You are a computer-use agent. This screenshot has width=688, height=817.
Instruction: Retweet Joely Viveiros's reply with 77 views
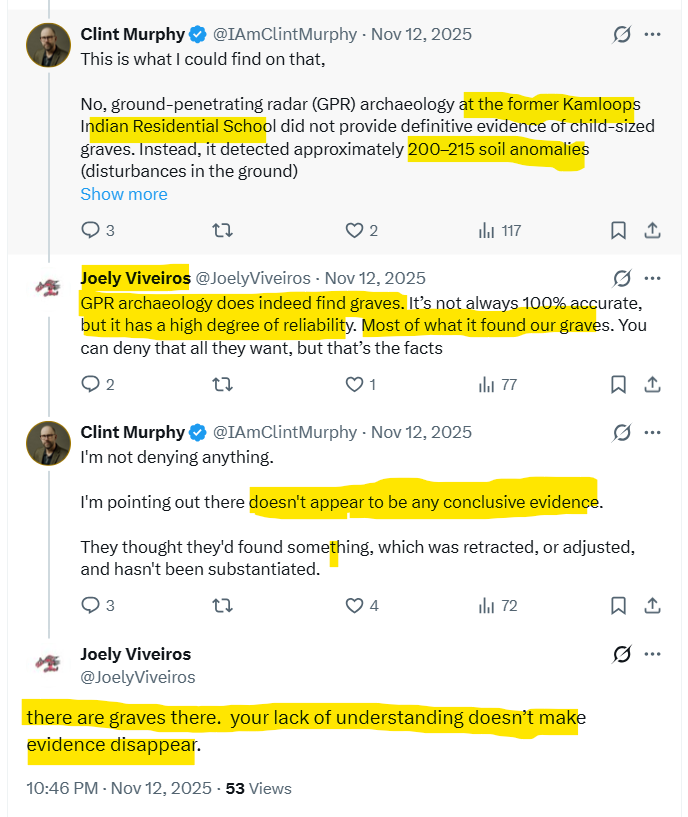click(224, 384)
